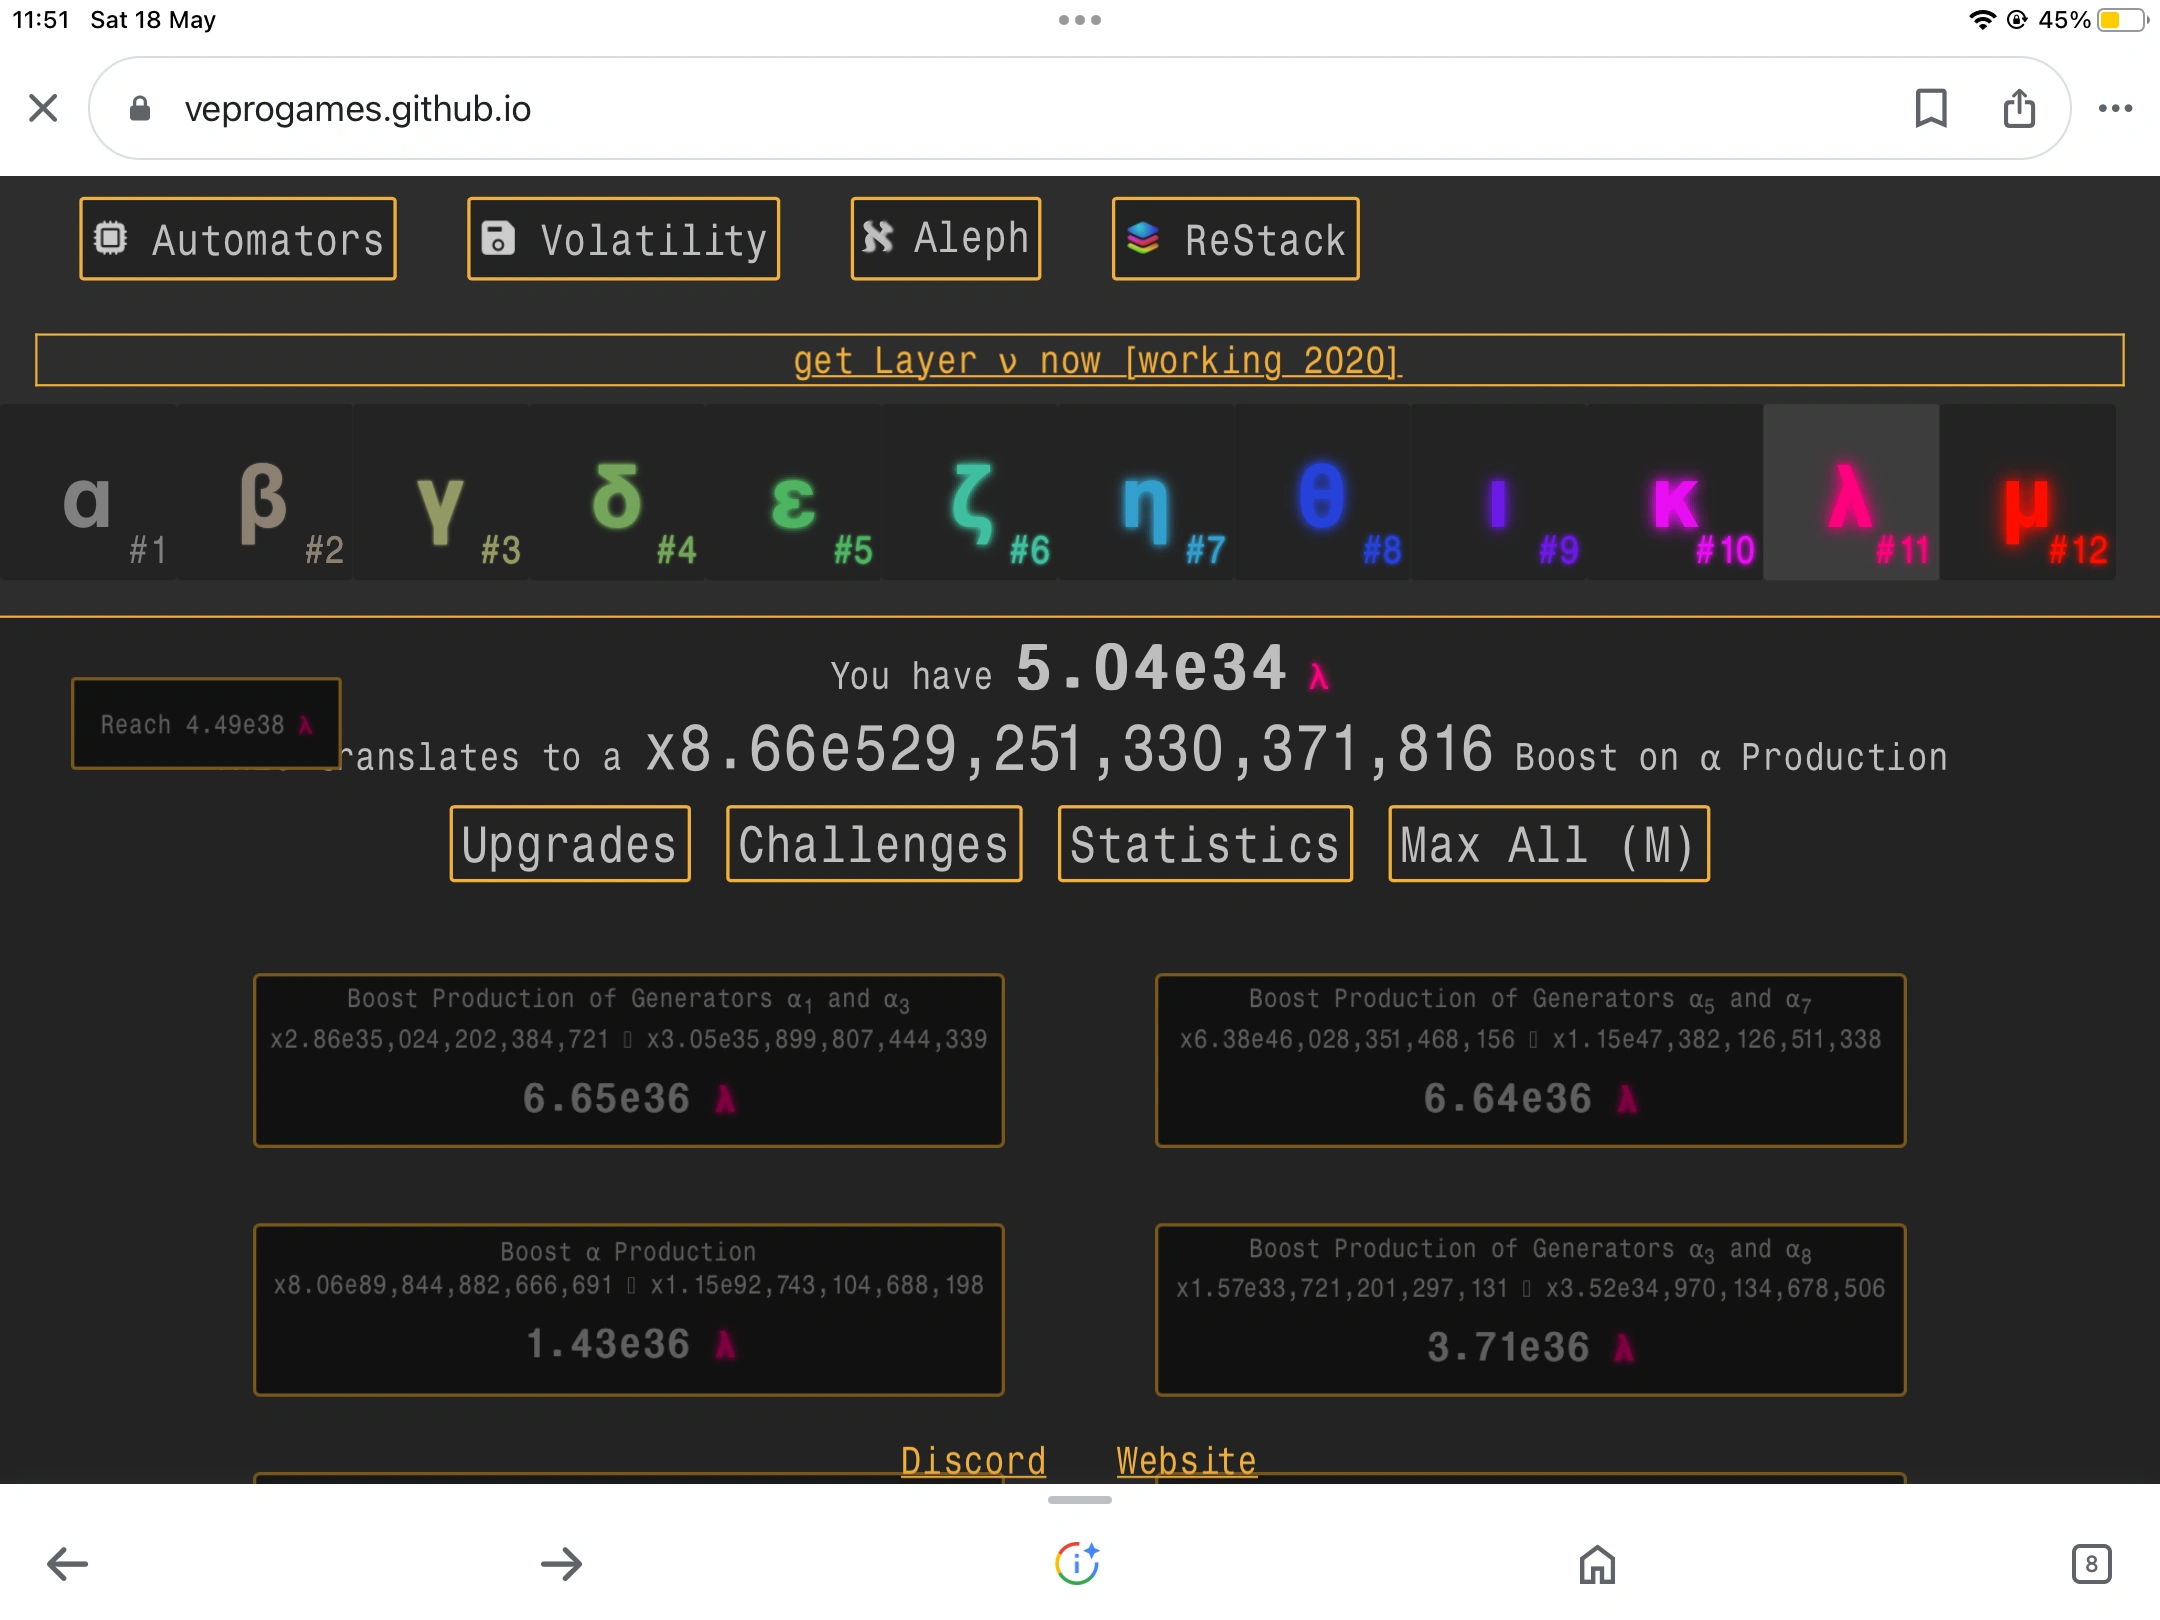
Task: Open the ReStack menu
Action: (x=1235, y=239)
